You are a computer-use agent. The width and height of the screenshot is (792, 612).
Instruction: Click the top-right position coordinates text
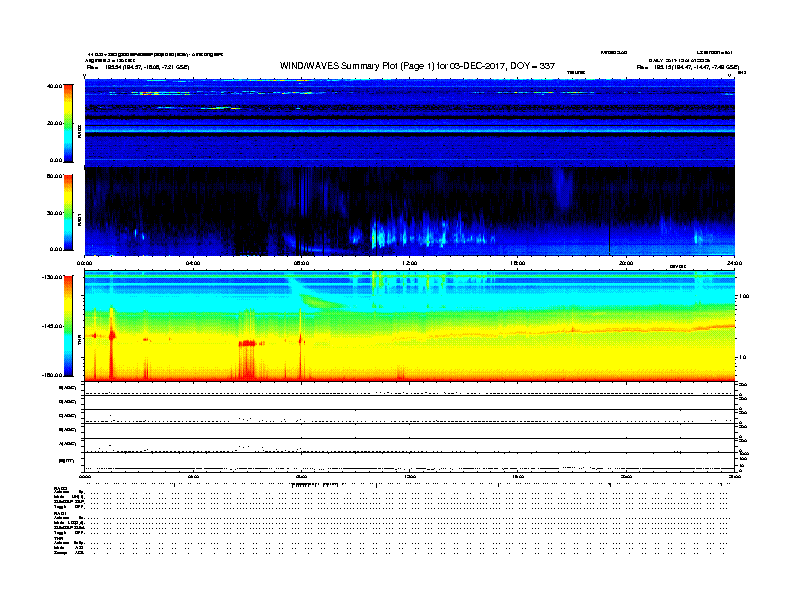coord(688,67)
